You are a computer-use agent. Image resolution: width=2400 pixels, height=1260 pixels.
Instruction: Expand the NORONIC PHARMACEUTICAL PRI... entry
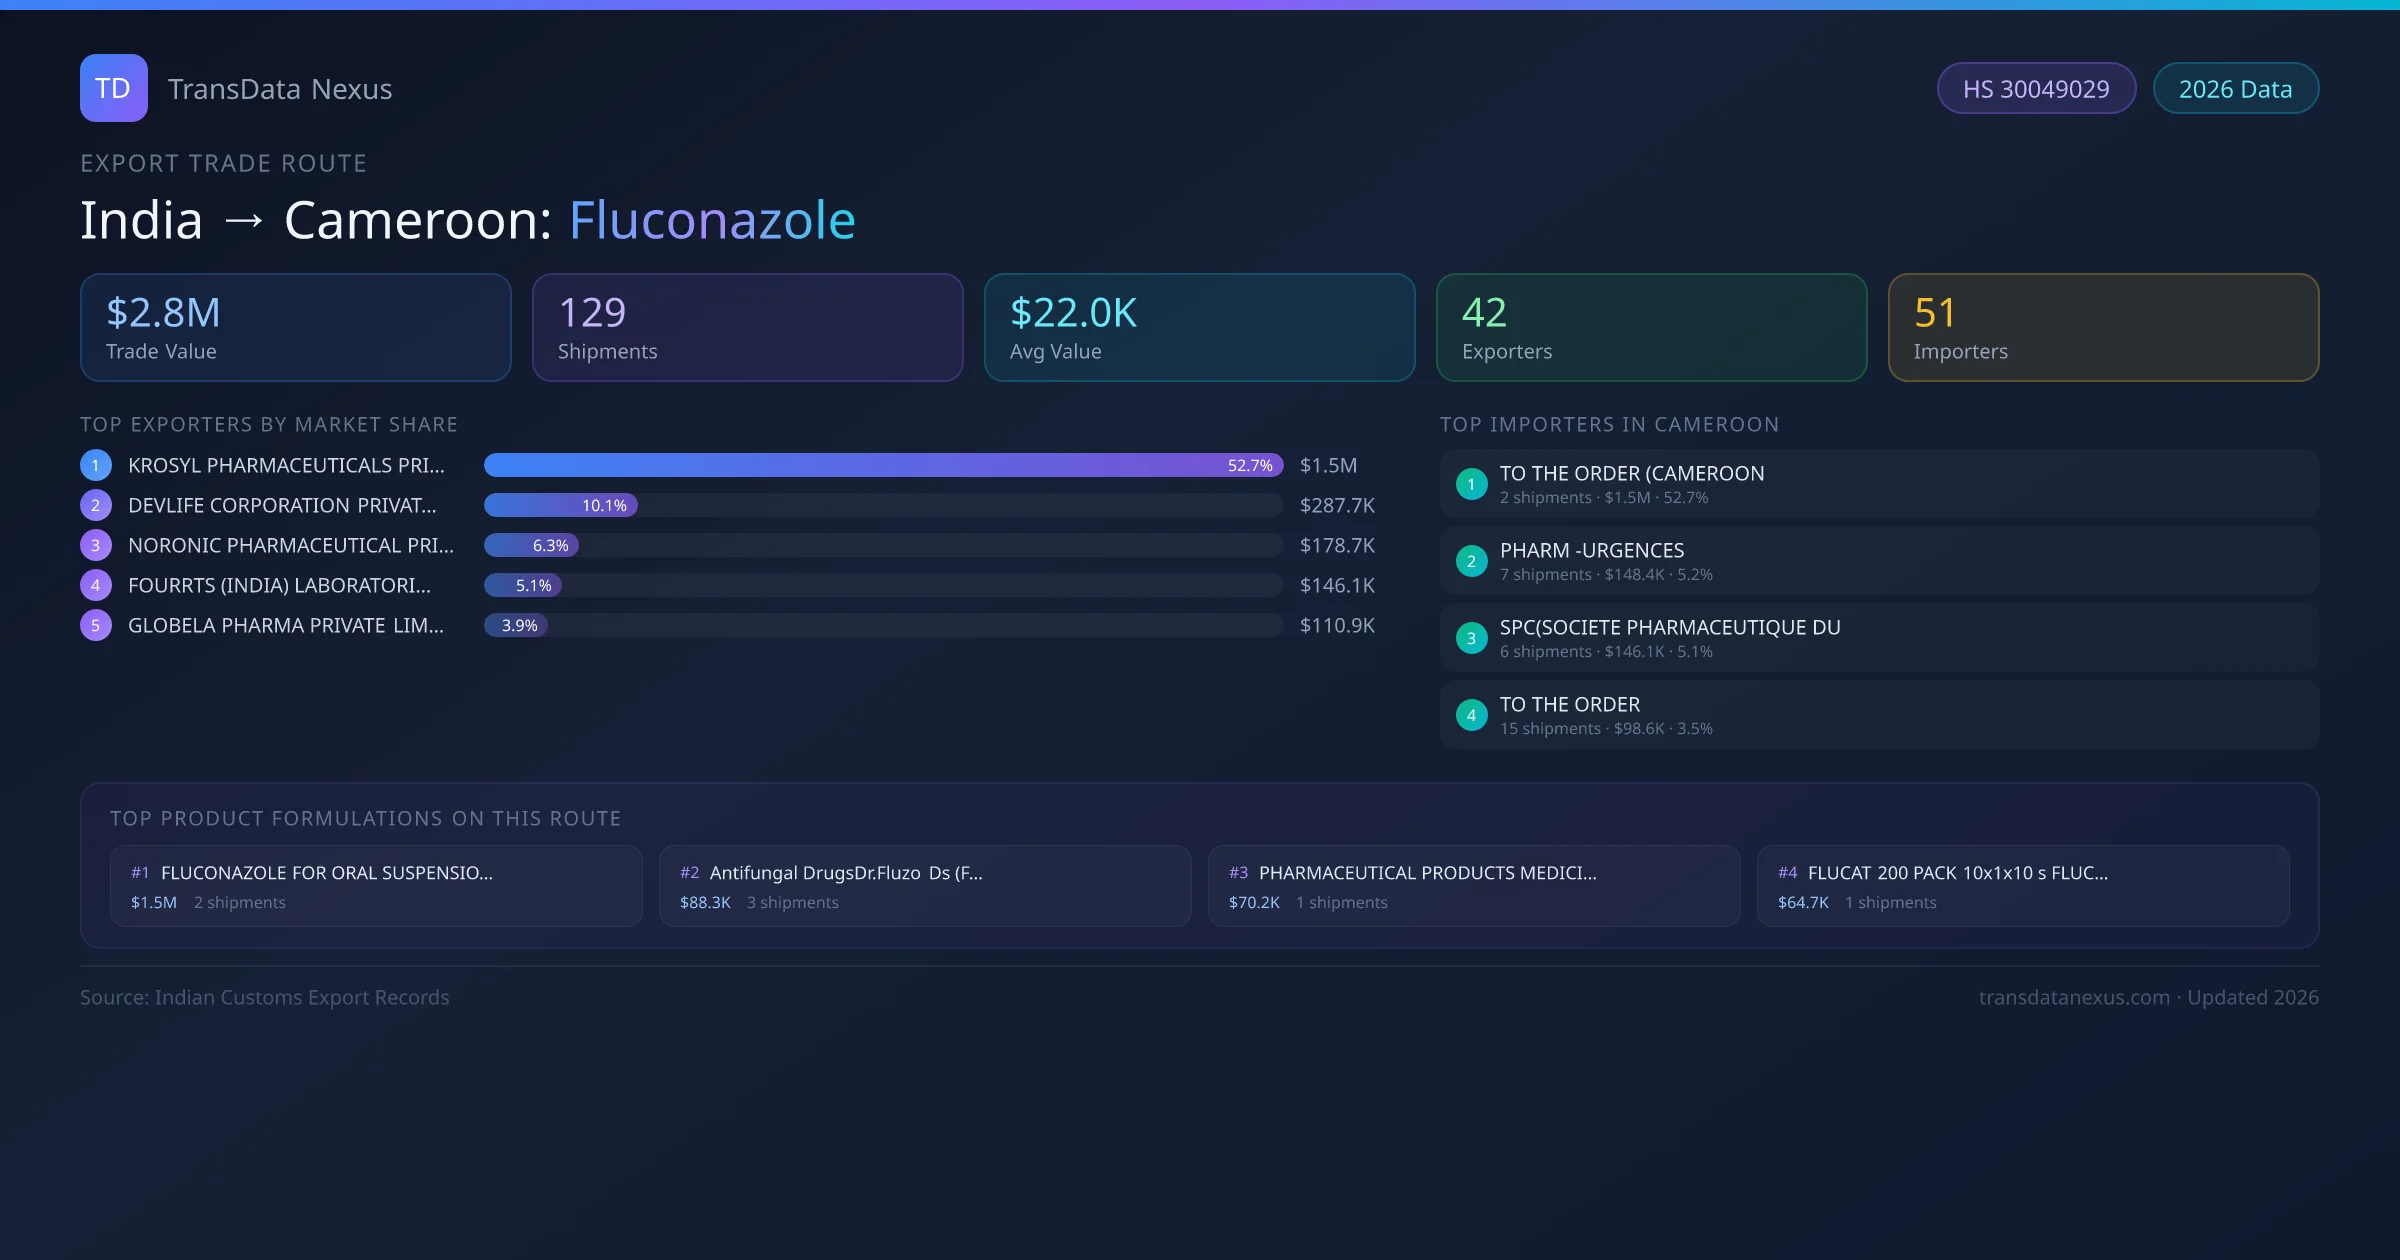pyautogui.click(x=289, y=545)
